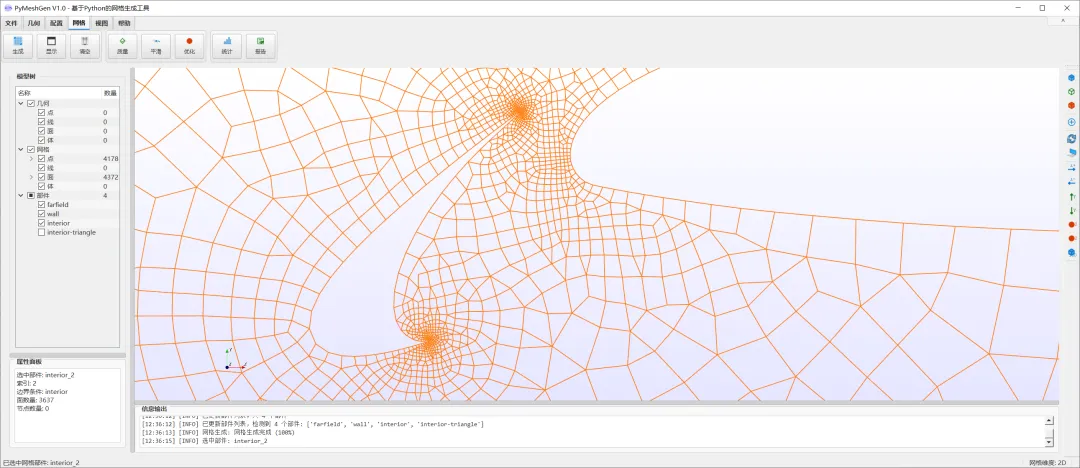Viewport: 1080px width, 468px height.
Task: Click the green wireframe cube view icon
Action: click(x=1072, y=92)
